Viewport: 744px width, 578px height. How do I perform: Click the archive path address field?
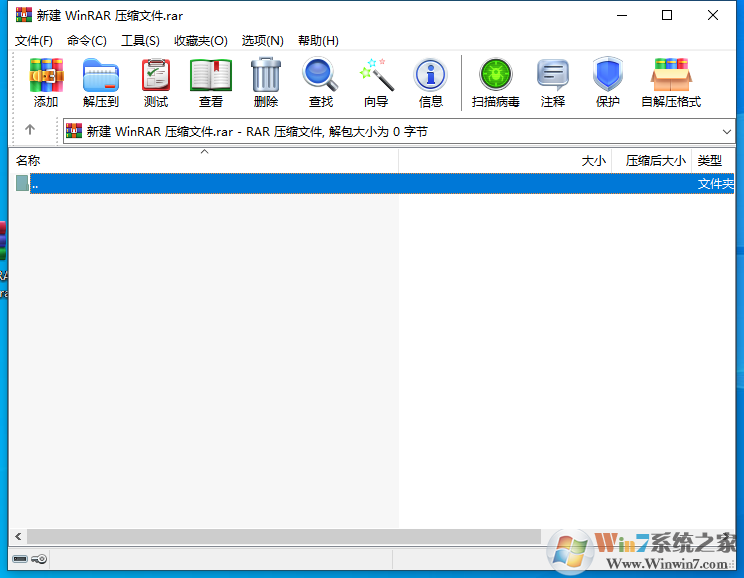coord(399,131)
